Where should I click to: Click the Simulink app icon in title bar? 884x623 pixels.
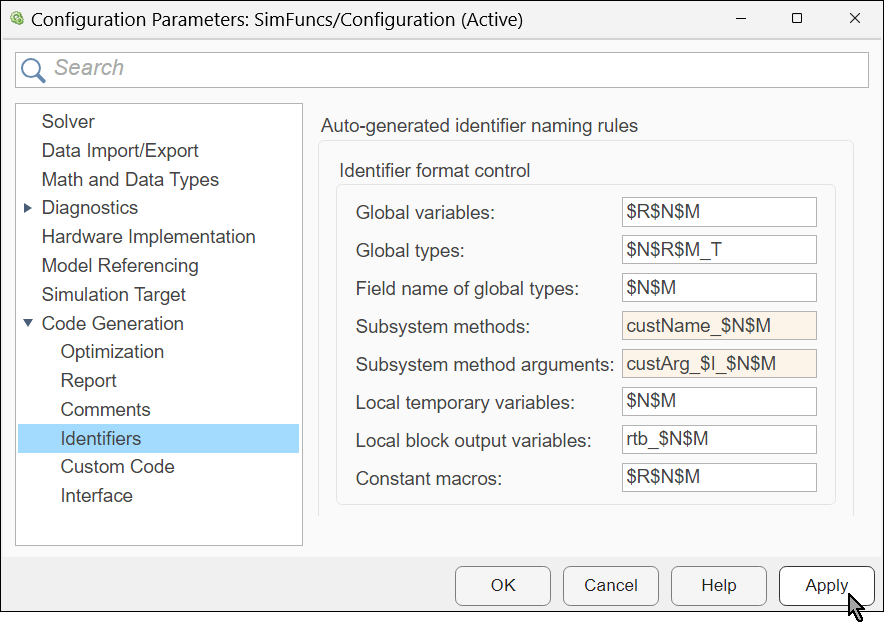coord(16,18)
